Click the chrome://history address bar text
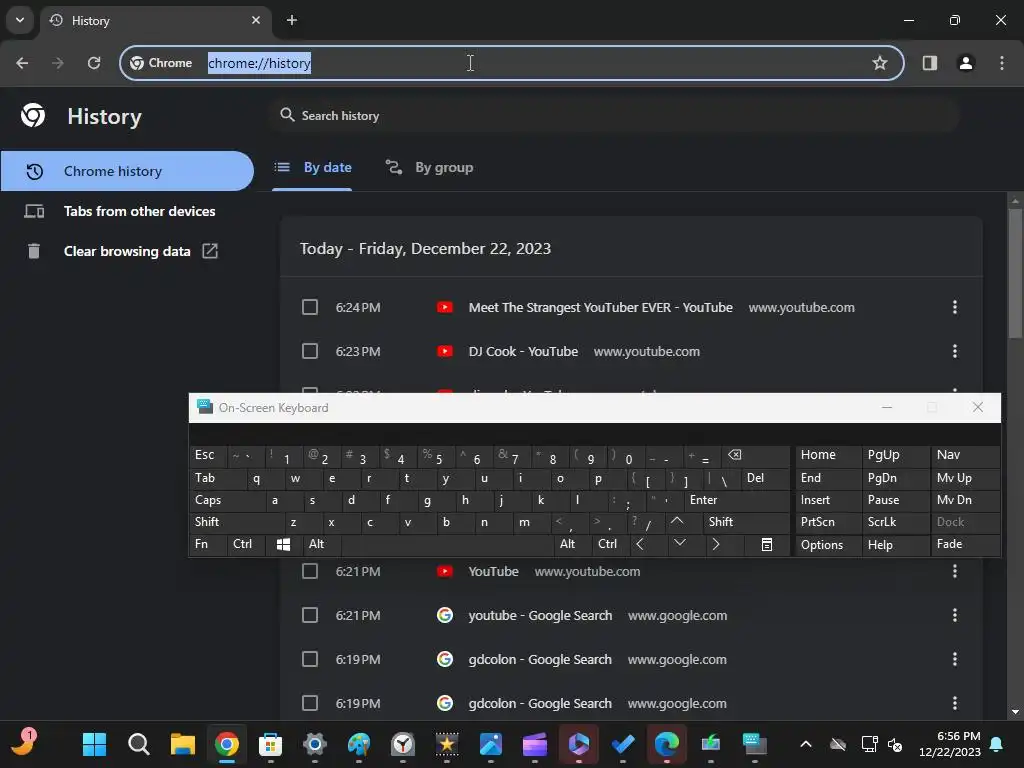This screenshot has width=1024, height=768. 259,63
